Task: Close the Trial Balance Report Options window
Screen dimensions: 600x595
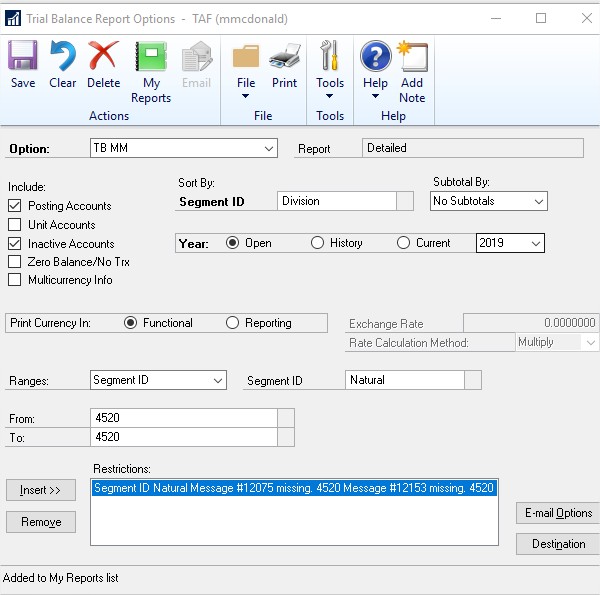Action: [x=587, y=18]
